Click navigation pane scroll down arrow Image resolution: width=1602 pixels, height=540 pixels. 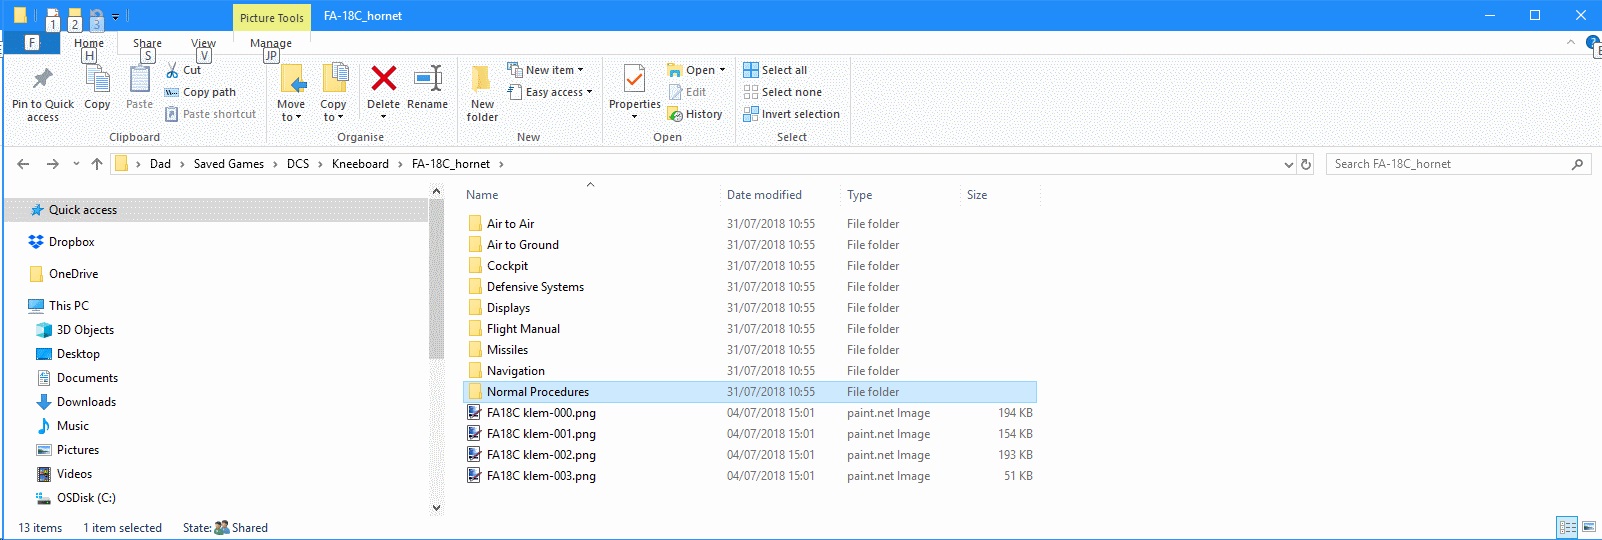pyautogui.click(x=436, y=508)
